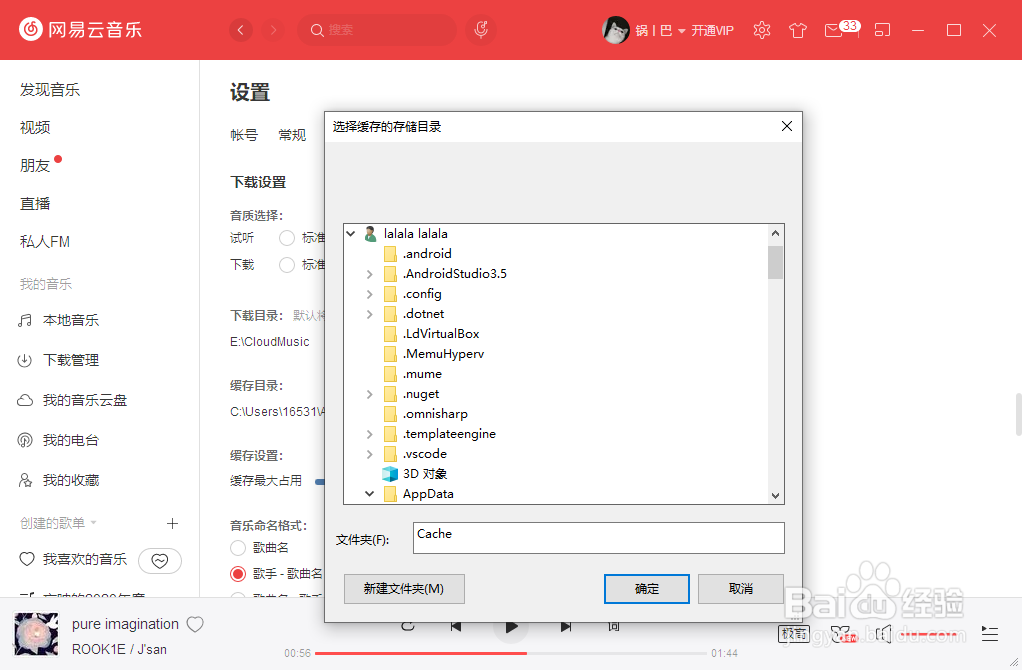Open 直播 in the sidebar

pos(35,203)
